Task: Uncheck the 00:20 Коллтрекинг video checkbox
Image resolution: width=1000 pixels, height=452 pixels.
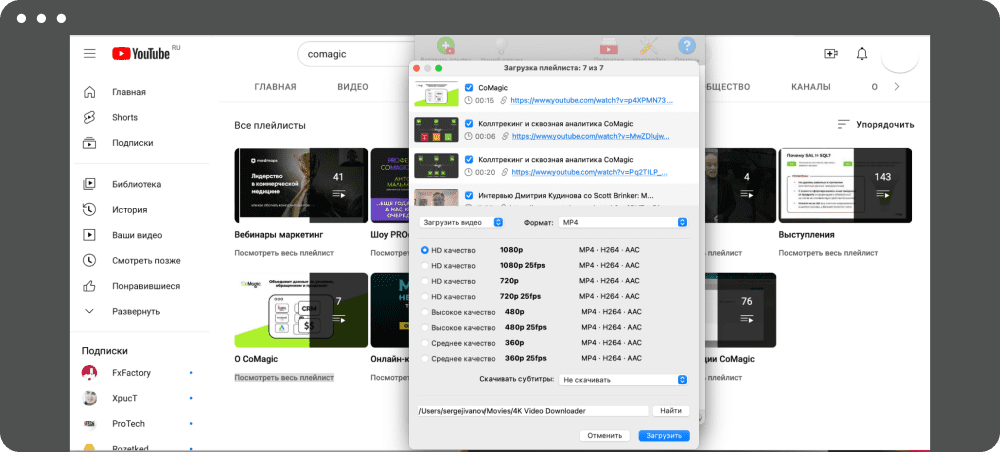Action: [469, 159]
